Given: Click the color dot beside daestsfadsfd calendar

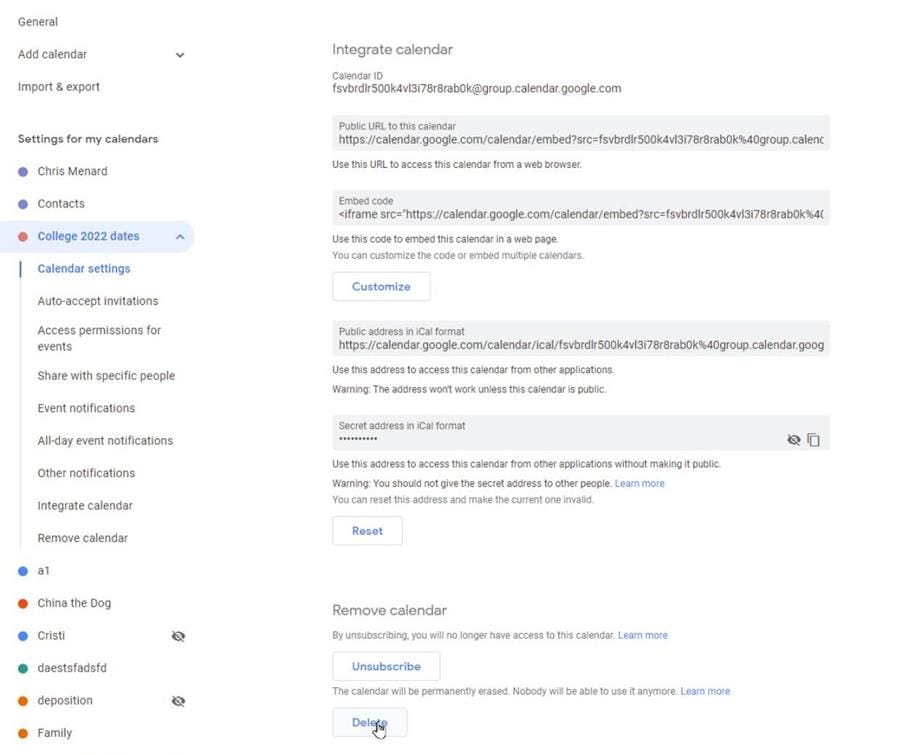Looking at the screenshot, I should point(21,668).
